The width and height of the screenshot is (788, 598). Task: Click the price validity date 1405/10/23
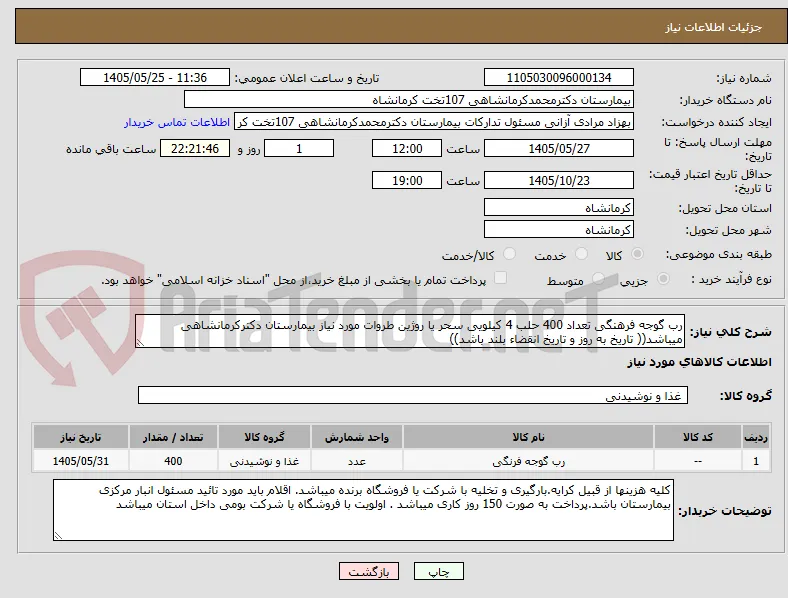tap(559, 180)
